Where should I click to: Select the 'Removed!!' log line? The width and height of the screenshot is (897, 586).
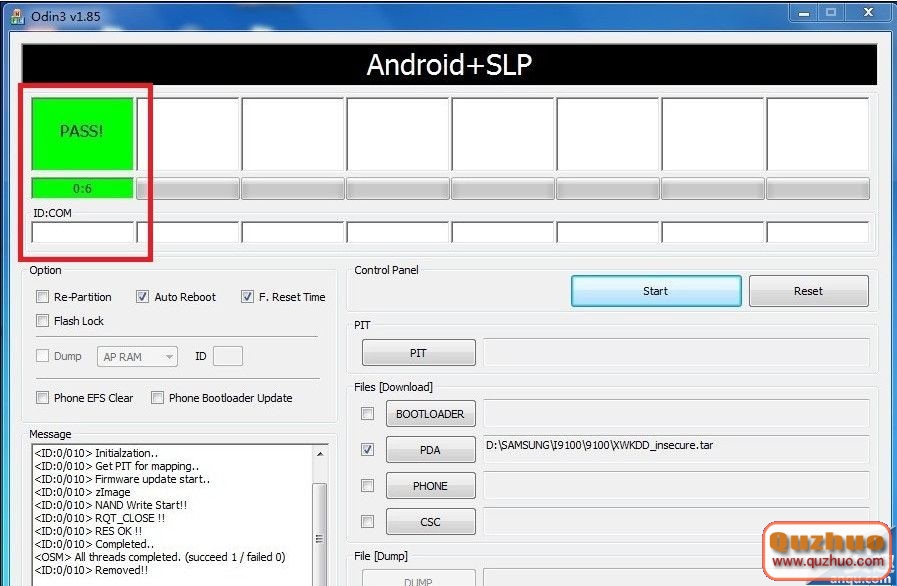[92, 570]
